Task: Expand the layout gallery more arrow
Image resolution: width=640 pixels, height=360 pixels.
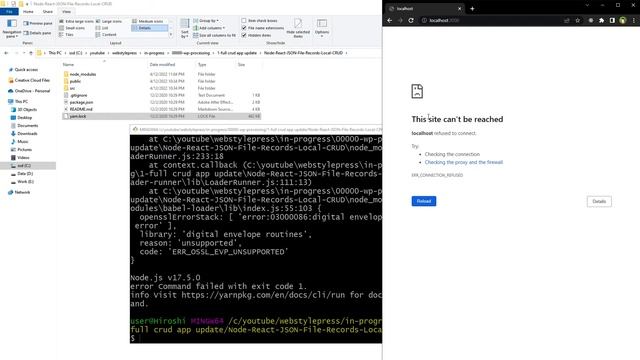Action: click(x=171, y=35)
